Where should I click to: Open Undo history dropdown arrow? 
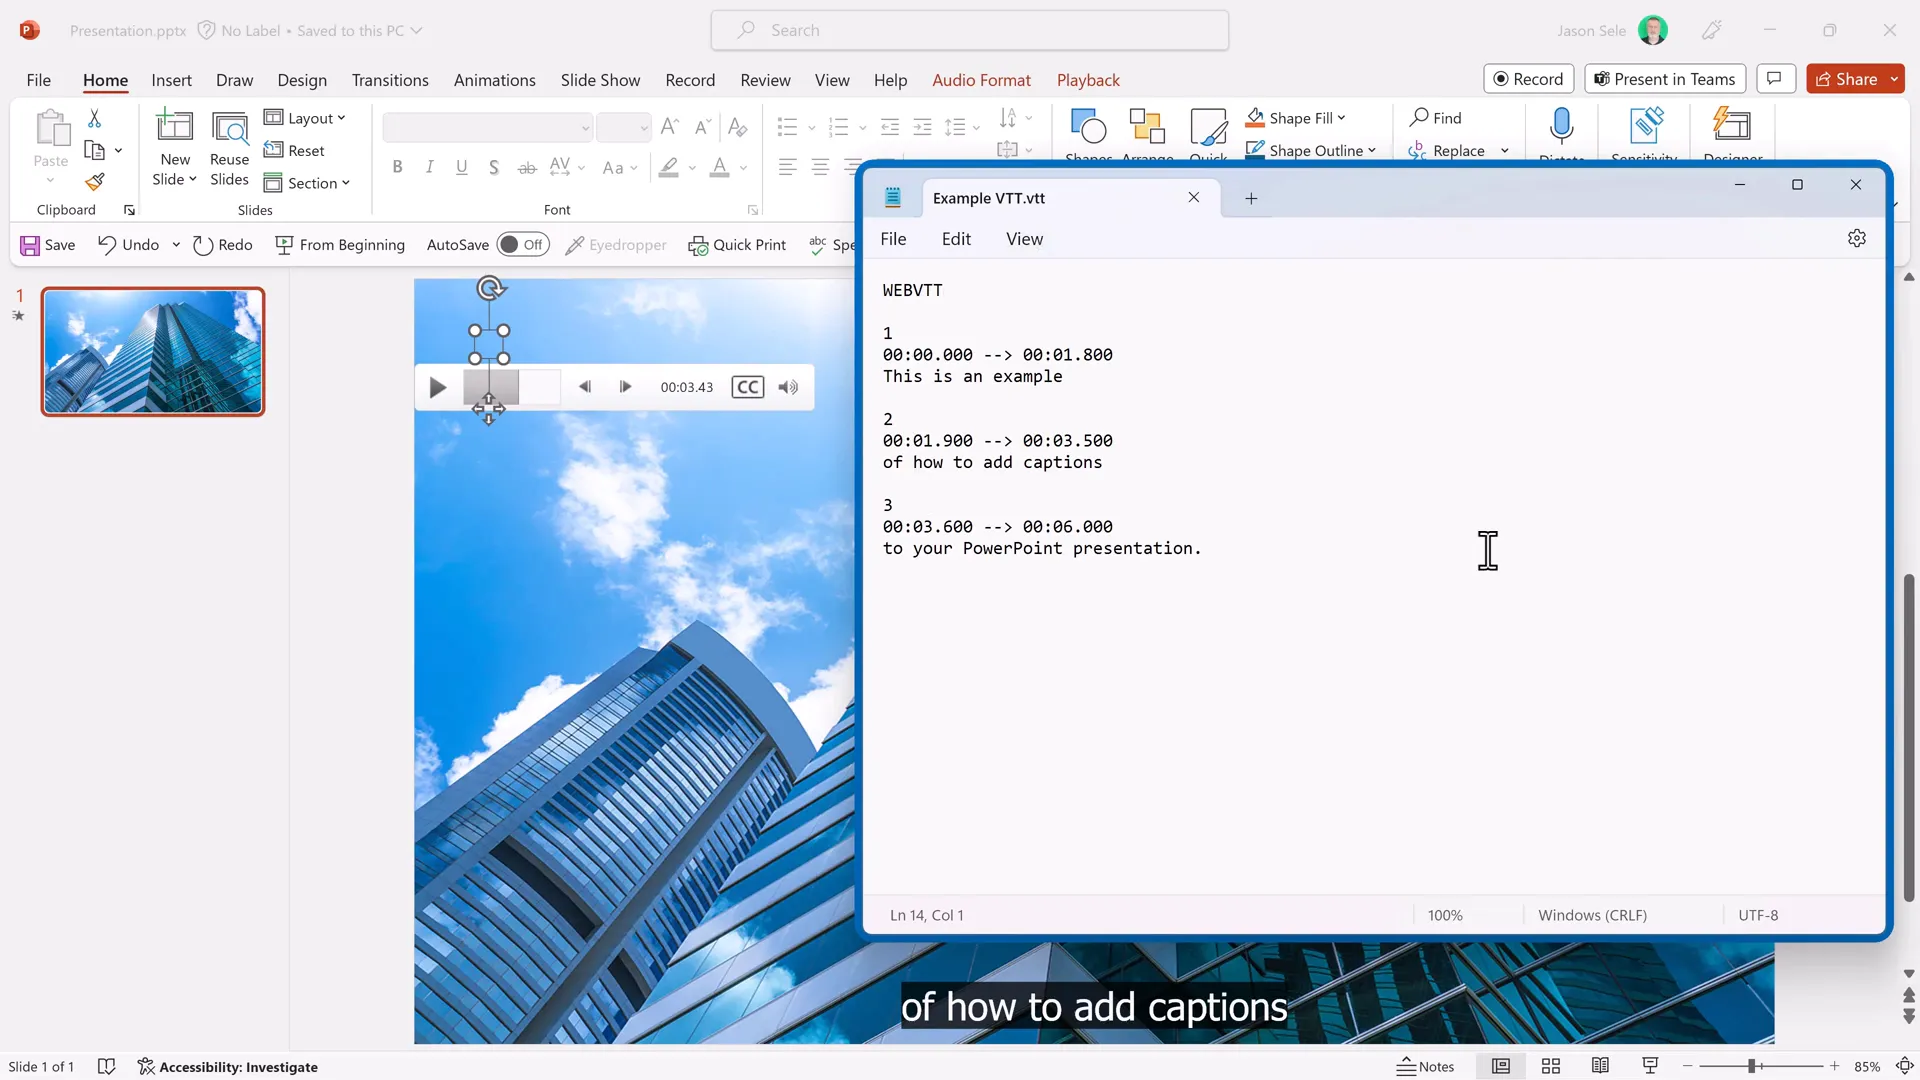tap(176, 245)
